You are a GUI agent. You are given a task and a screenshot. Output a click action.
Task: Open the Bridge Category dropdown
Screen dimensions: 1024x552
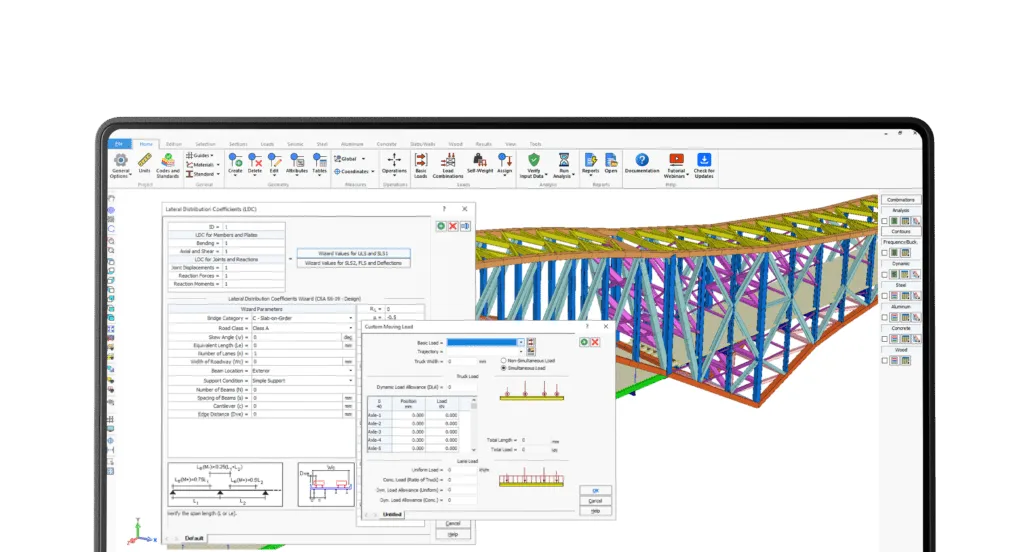click(x=302, y=318)
